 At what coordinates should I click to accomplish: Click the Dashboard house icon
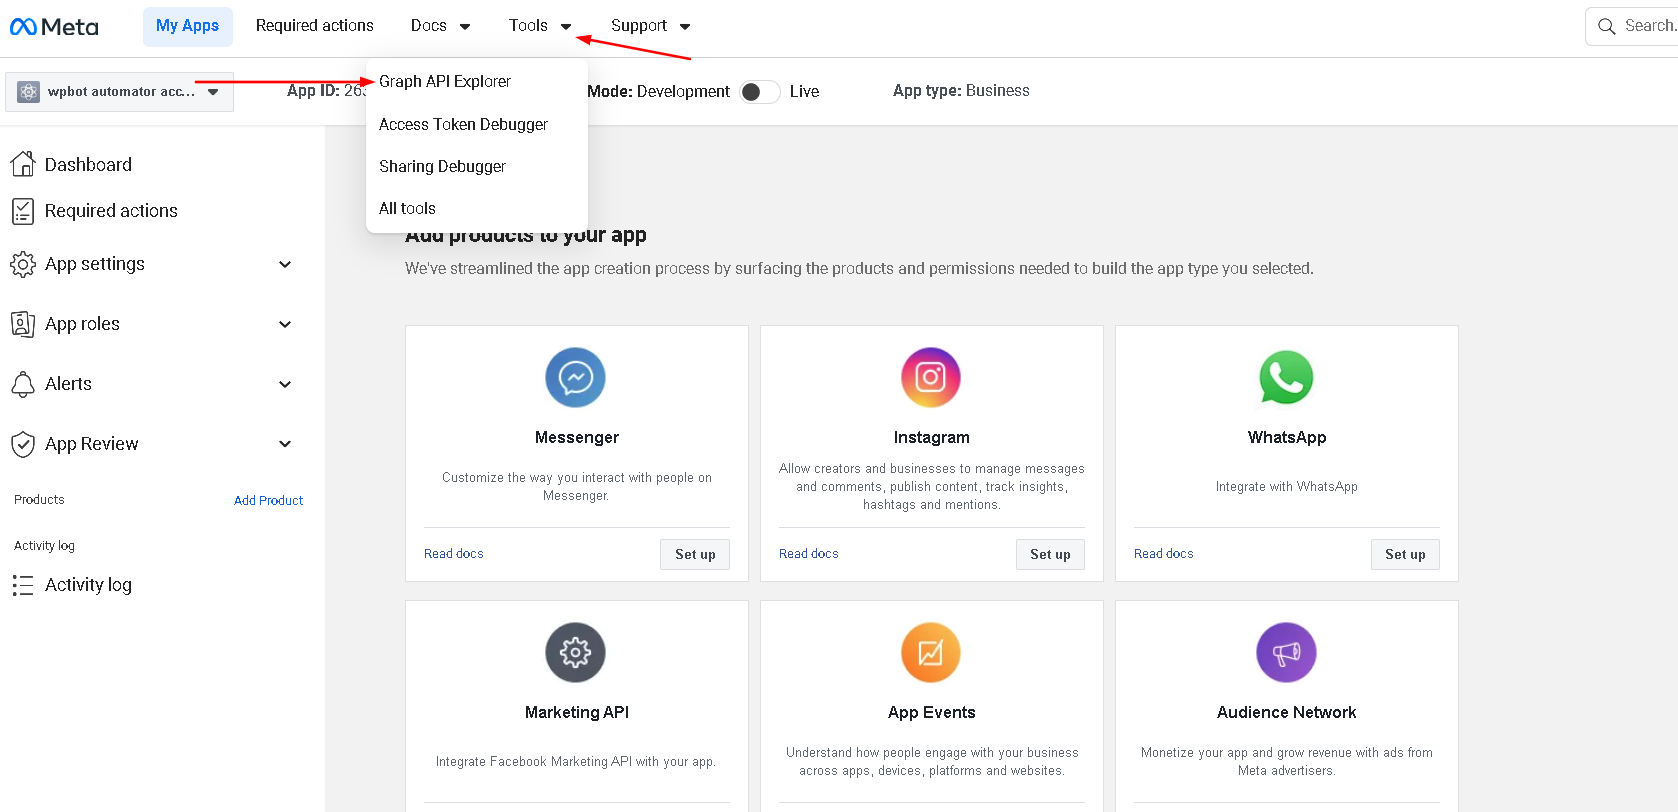(23, 164)
